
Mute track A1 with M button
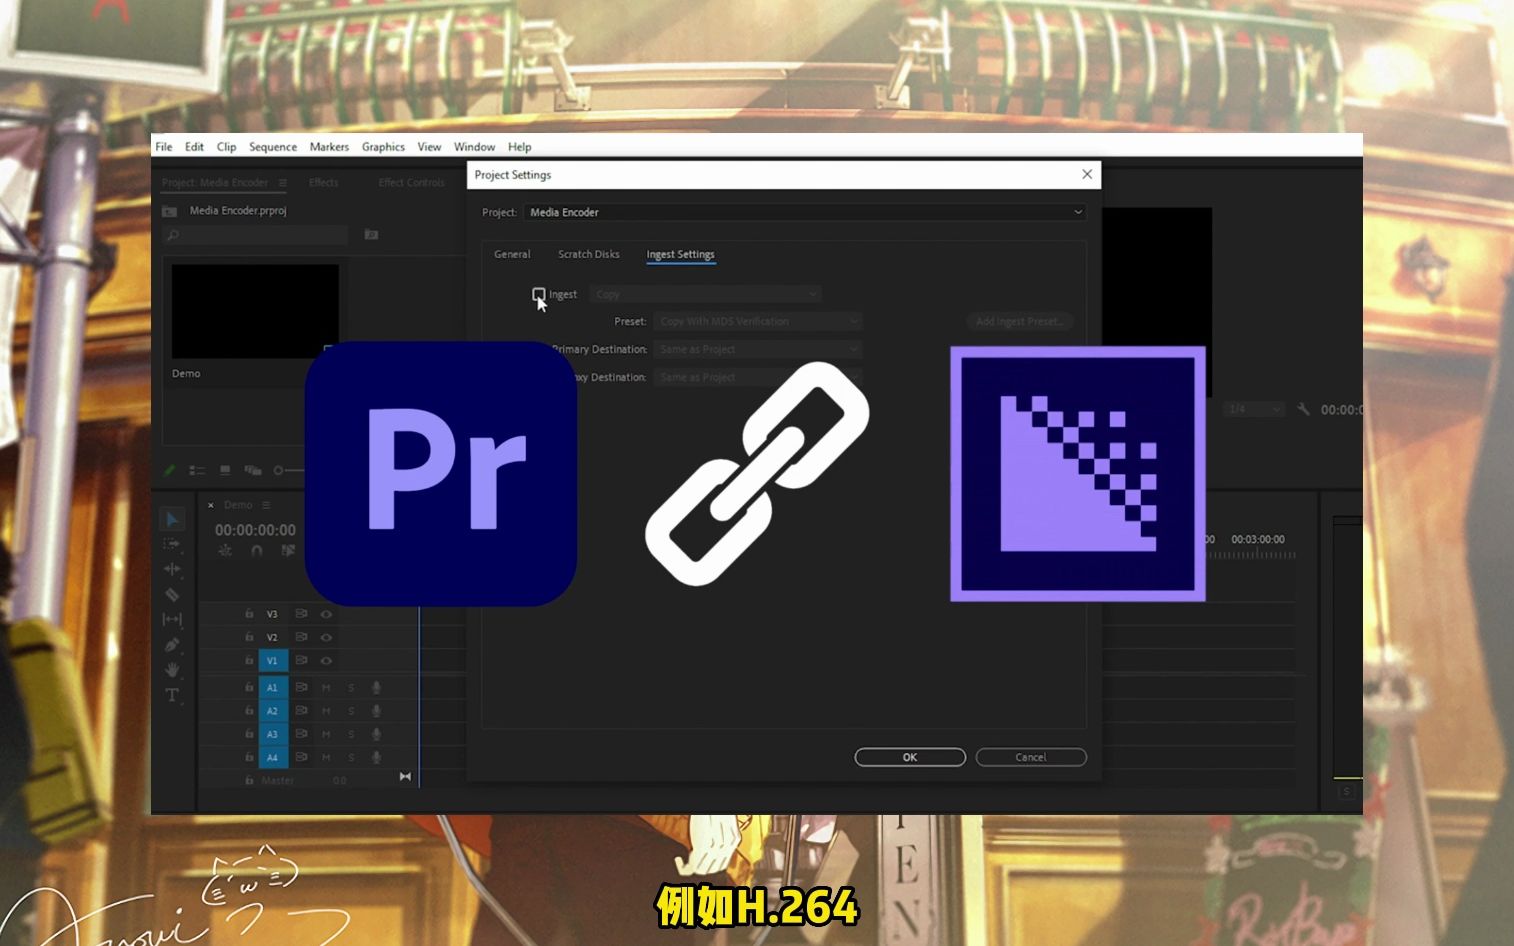coord(326,687)
